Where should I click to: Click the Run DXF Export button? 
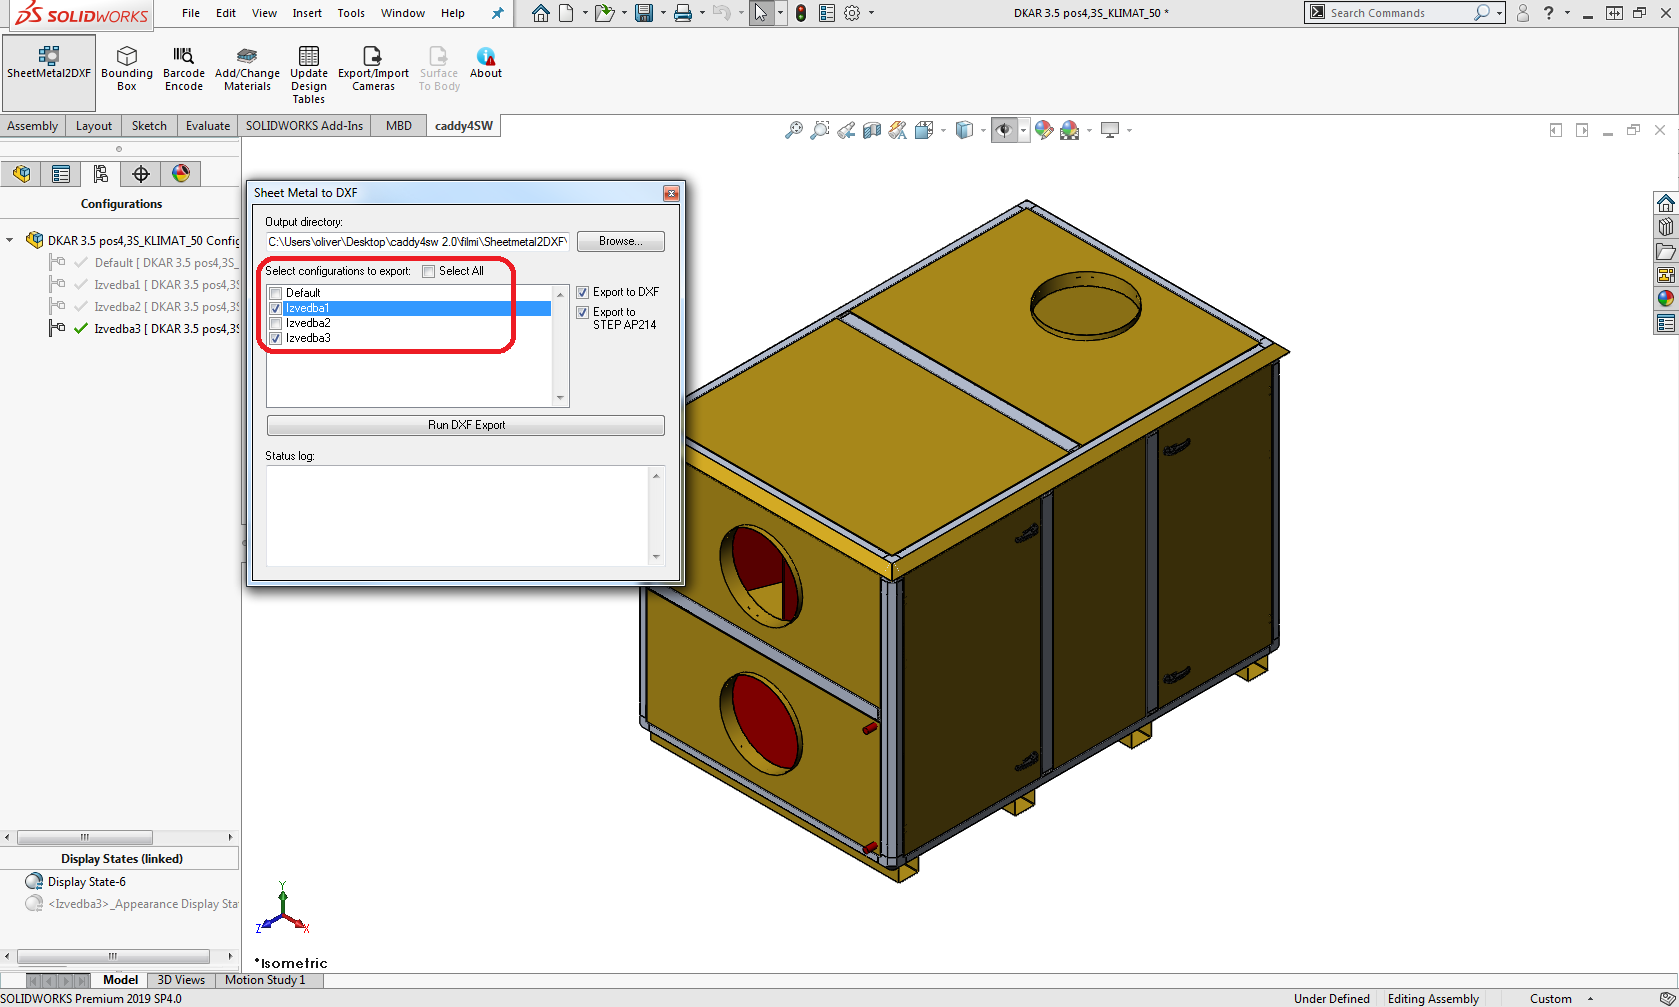(x=466, y=425)
